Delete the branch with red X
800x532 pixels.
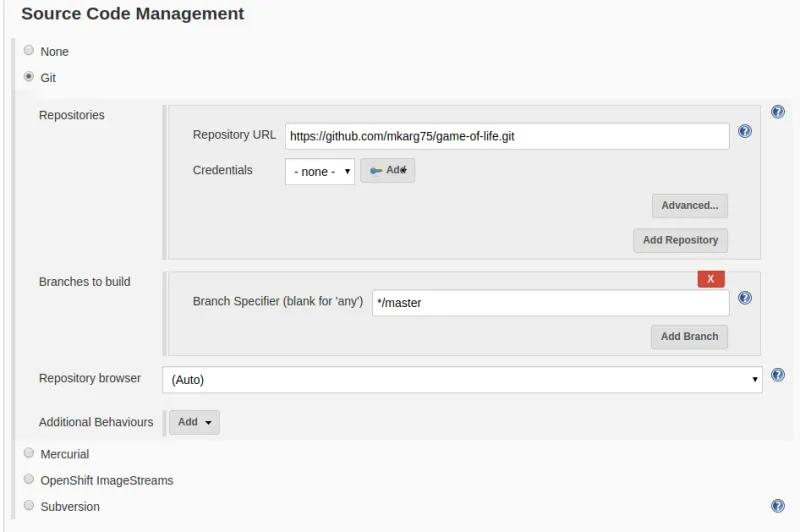pyautogui.click(x=711, y=279)
